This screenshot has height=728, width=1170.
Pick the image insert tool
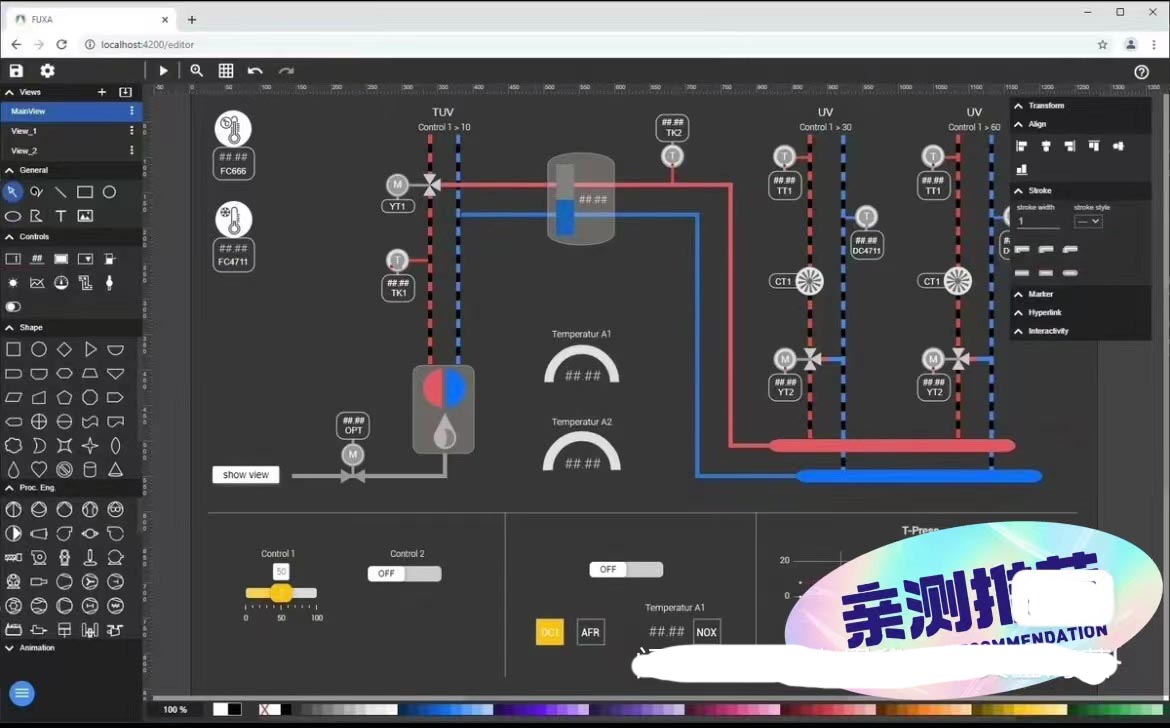click(x=85, y=216)
